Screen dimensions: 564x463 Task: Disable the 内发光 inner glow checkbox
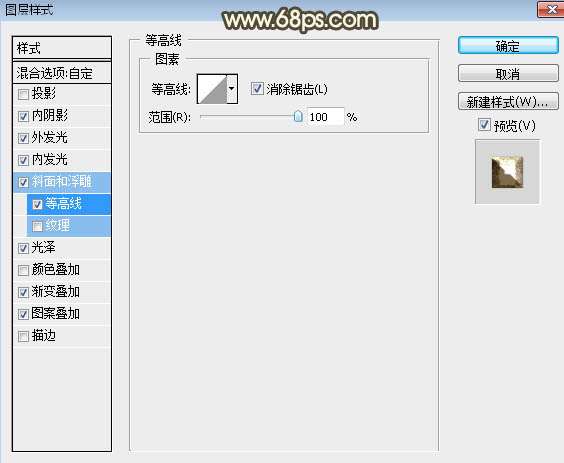tap(23, 160)
